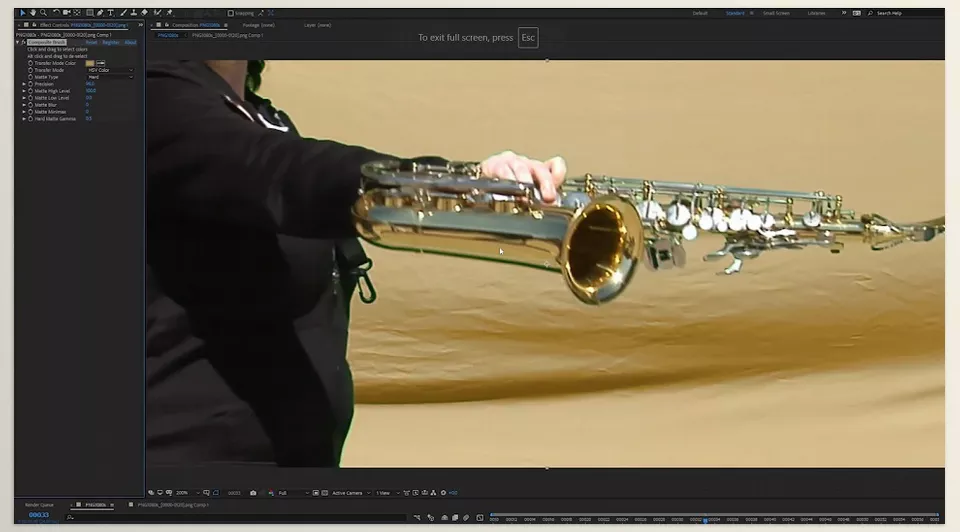Open the 1 View layout dropdown
The image size is (960, 532).
pos(387,493)
